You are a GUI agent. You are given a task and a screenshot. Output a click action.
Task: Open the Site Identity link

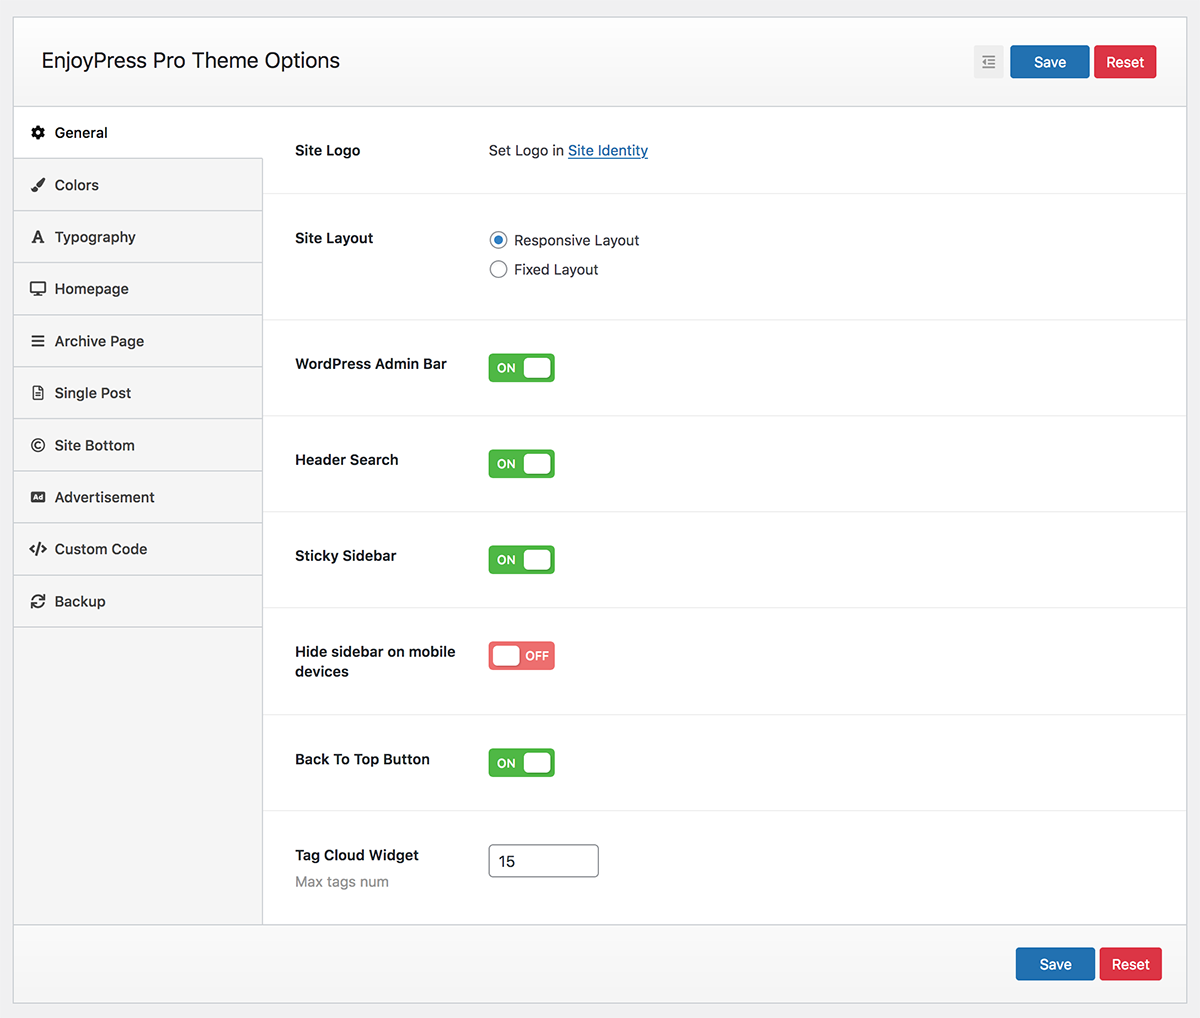pos(607,150)
